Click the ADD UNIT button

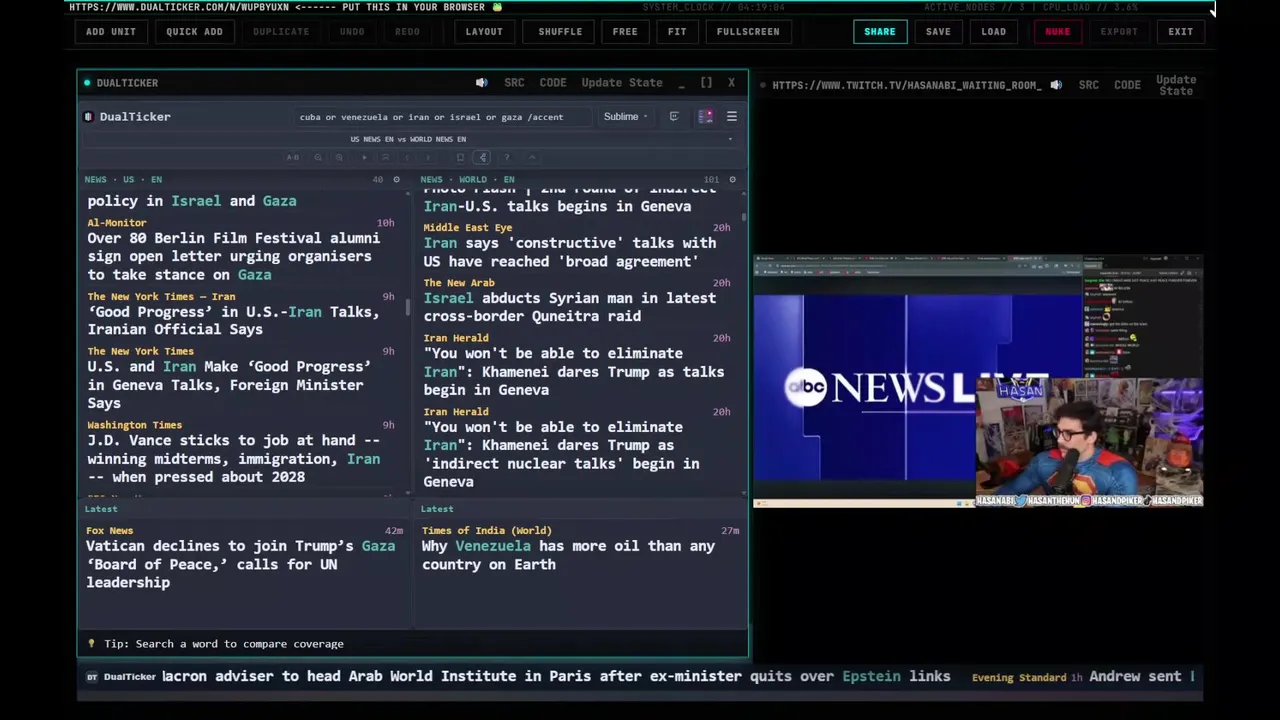110,32
